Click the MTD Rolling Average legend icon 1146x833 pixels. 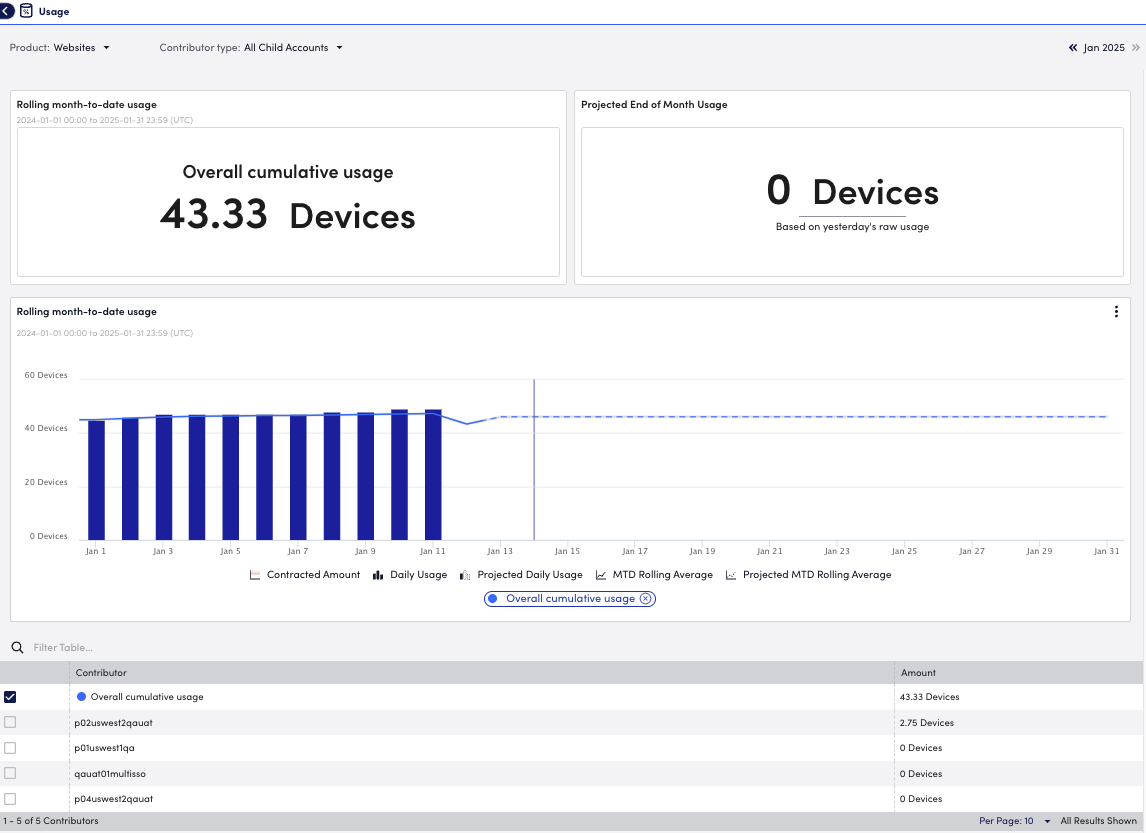pyautogui.click(x=601, y=575)
